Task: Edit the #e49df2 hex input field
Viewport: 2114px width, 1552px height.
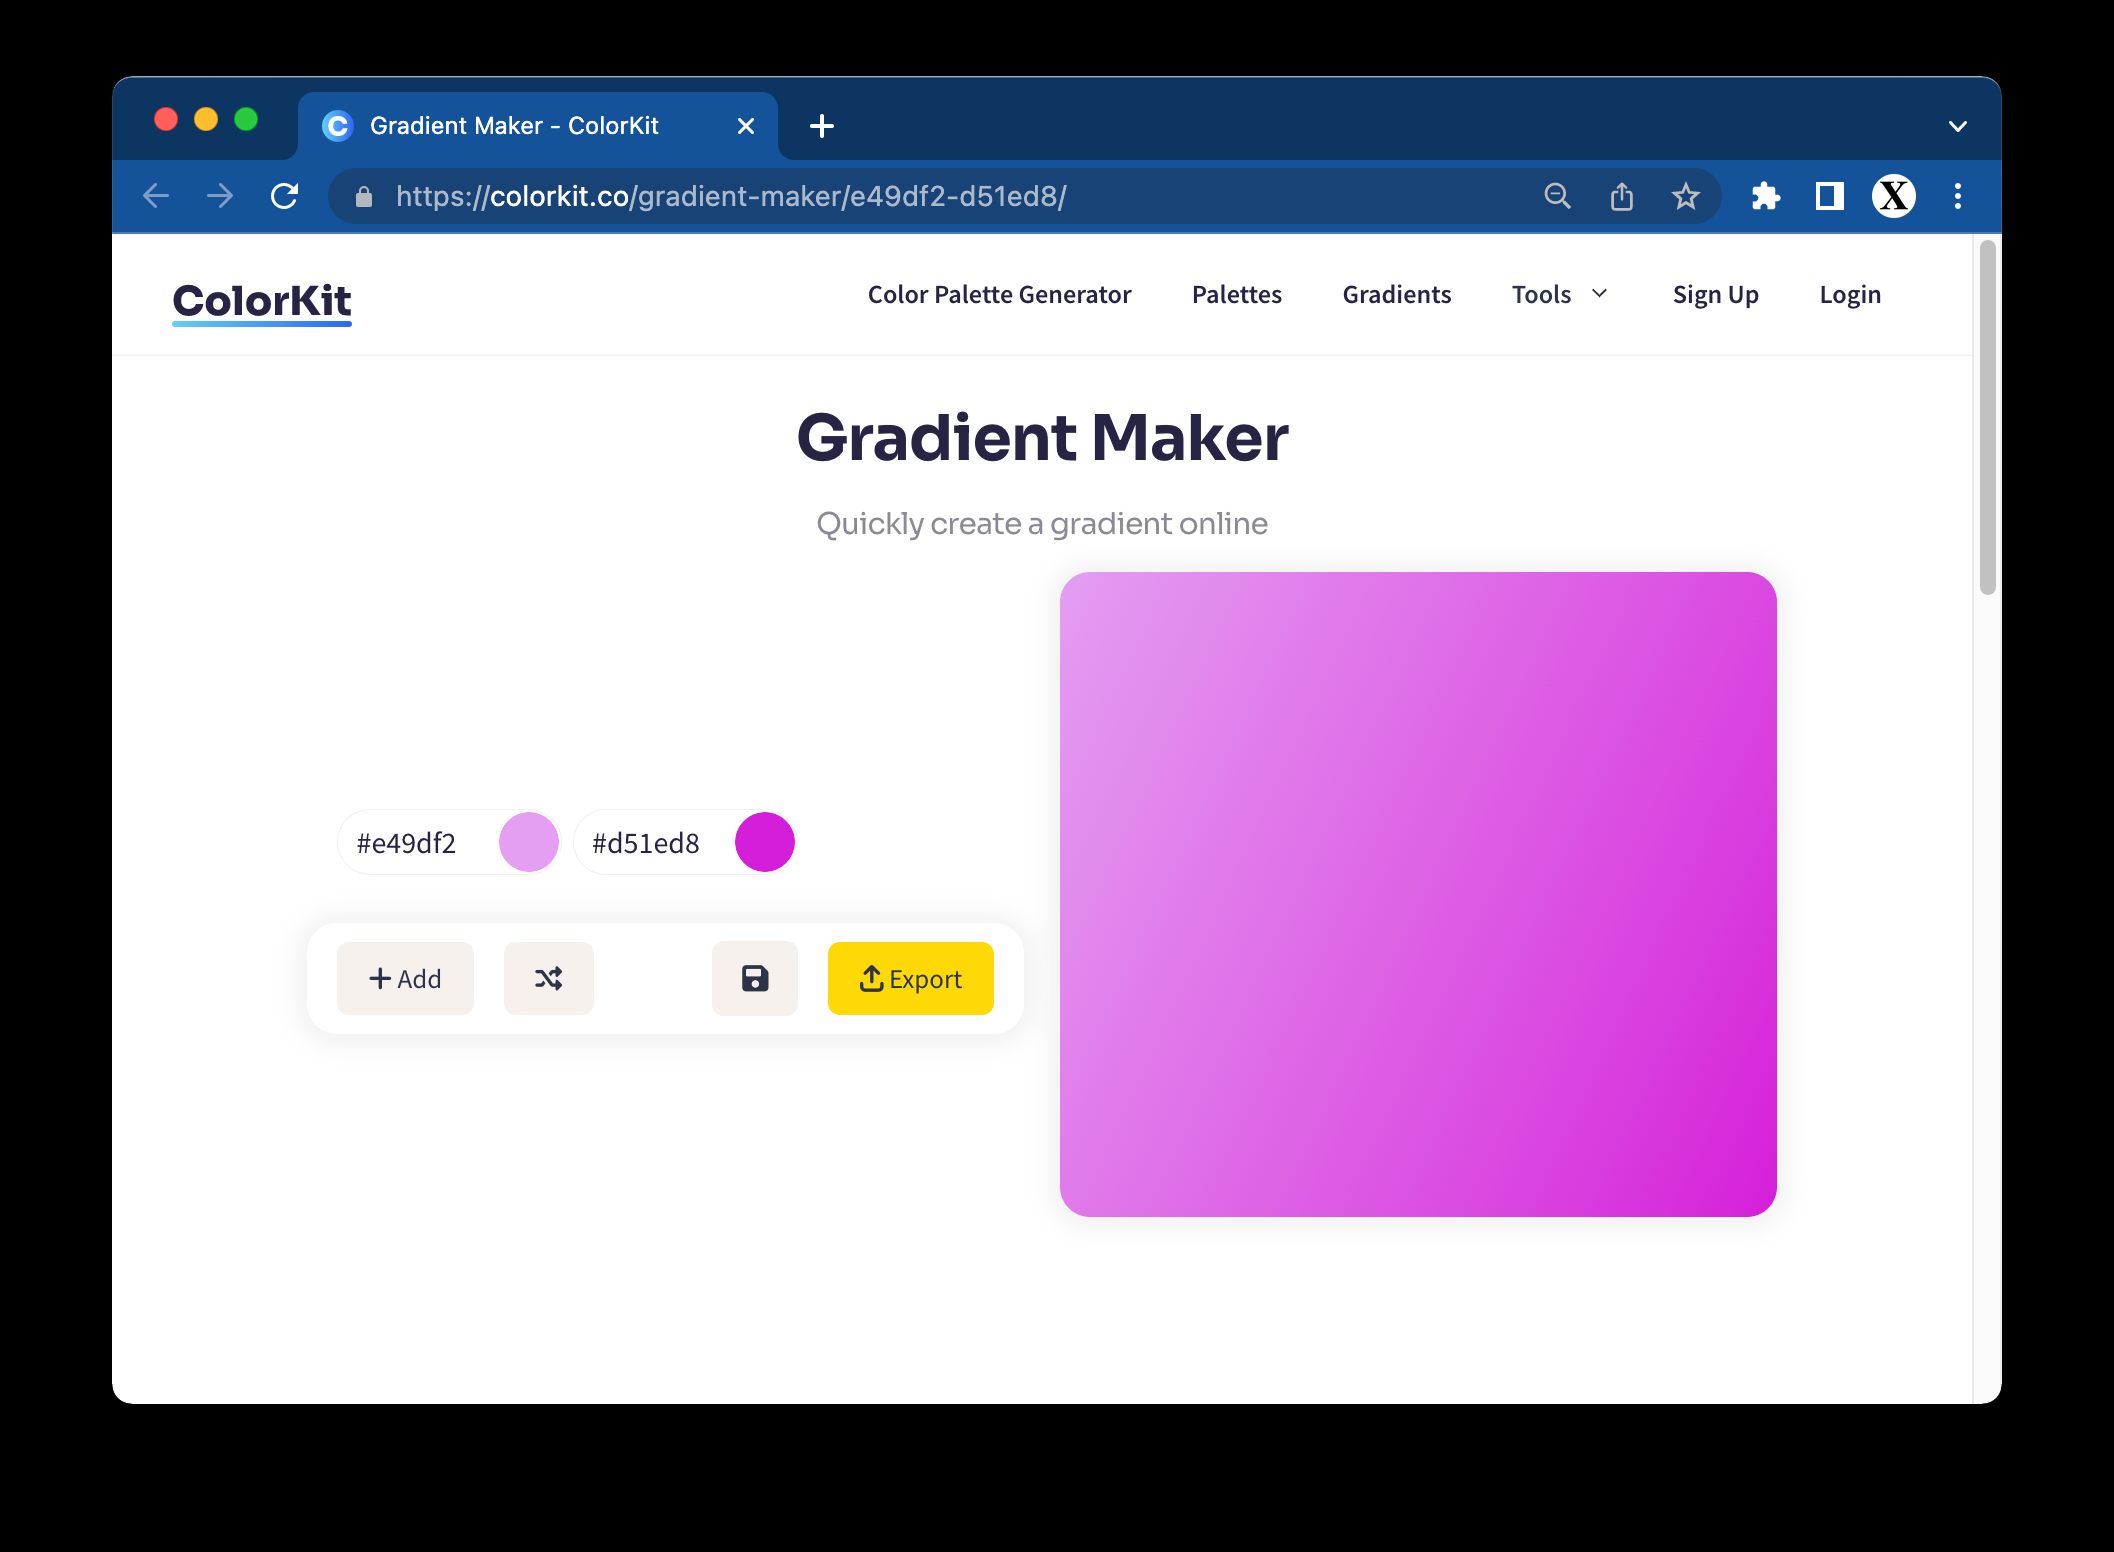Action: point(420,843)
